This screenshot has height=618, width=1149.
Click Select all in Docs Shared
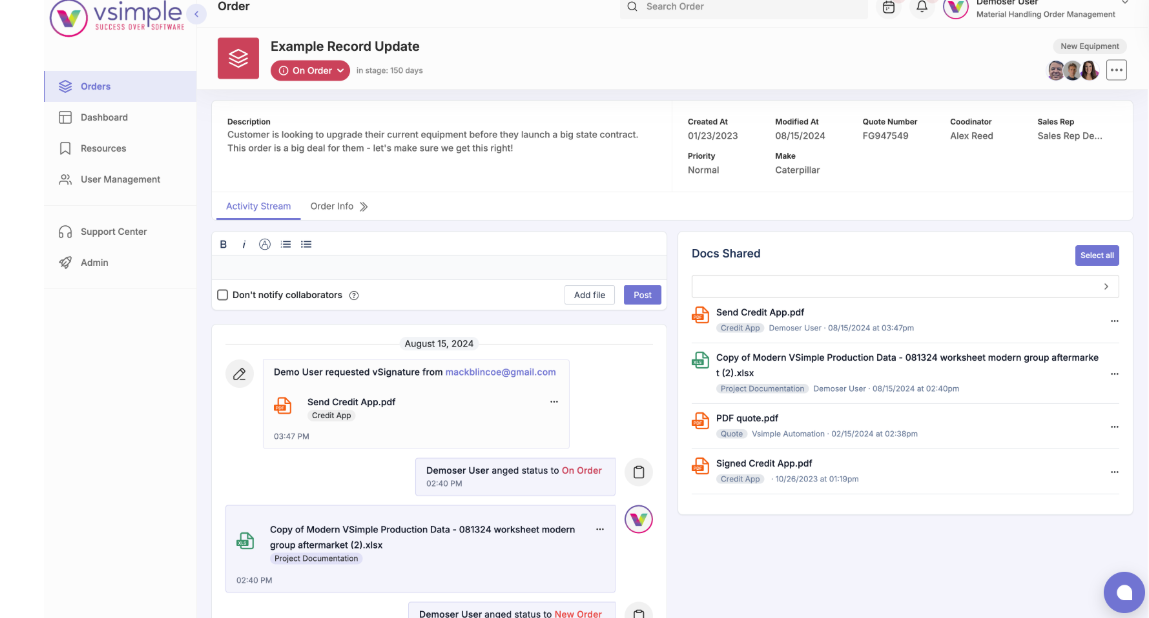[x=1096, y=255]
